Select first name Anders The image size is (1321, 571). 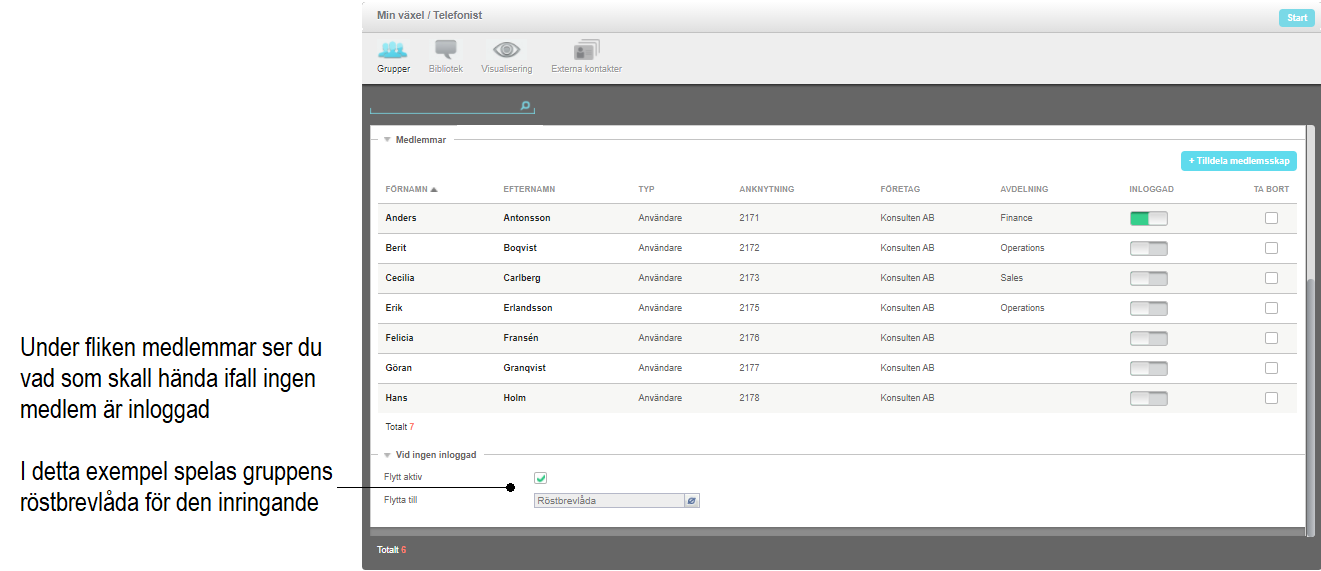(x=401, y=218)
